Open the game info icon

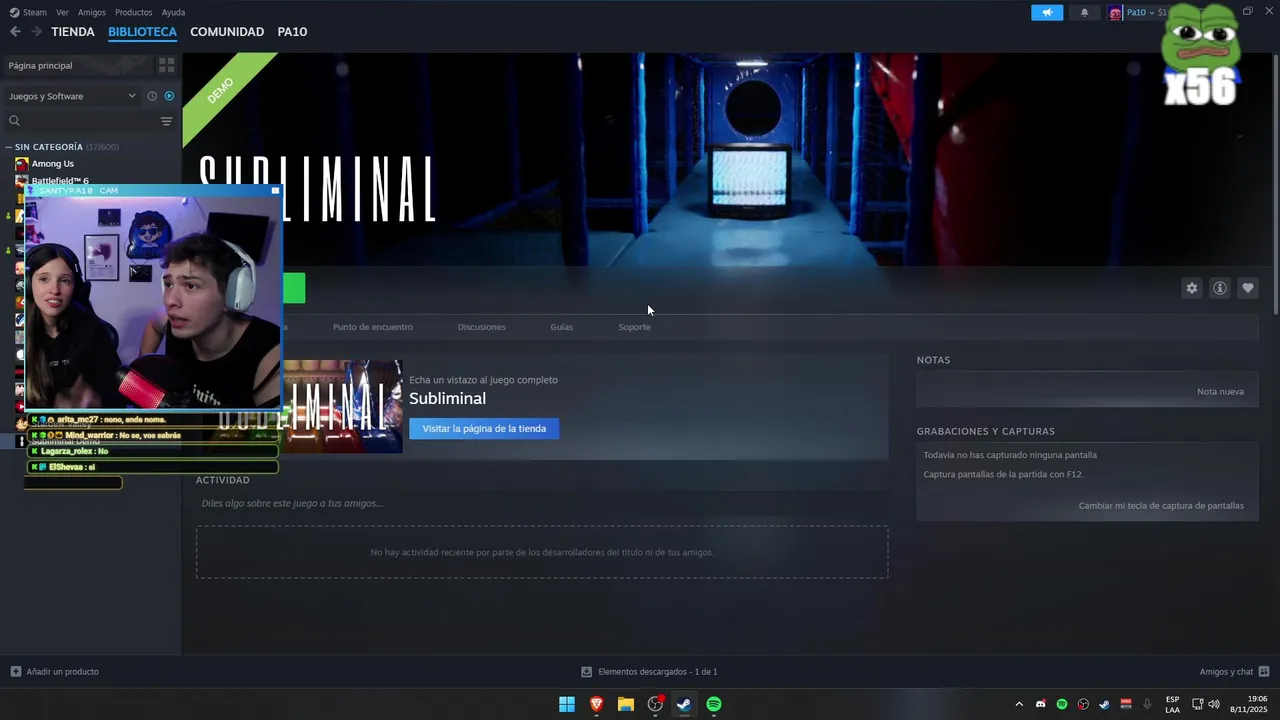pos(1219,288)
